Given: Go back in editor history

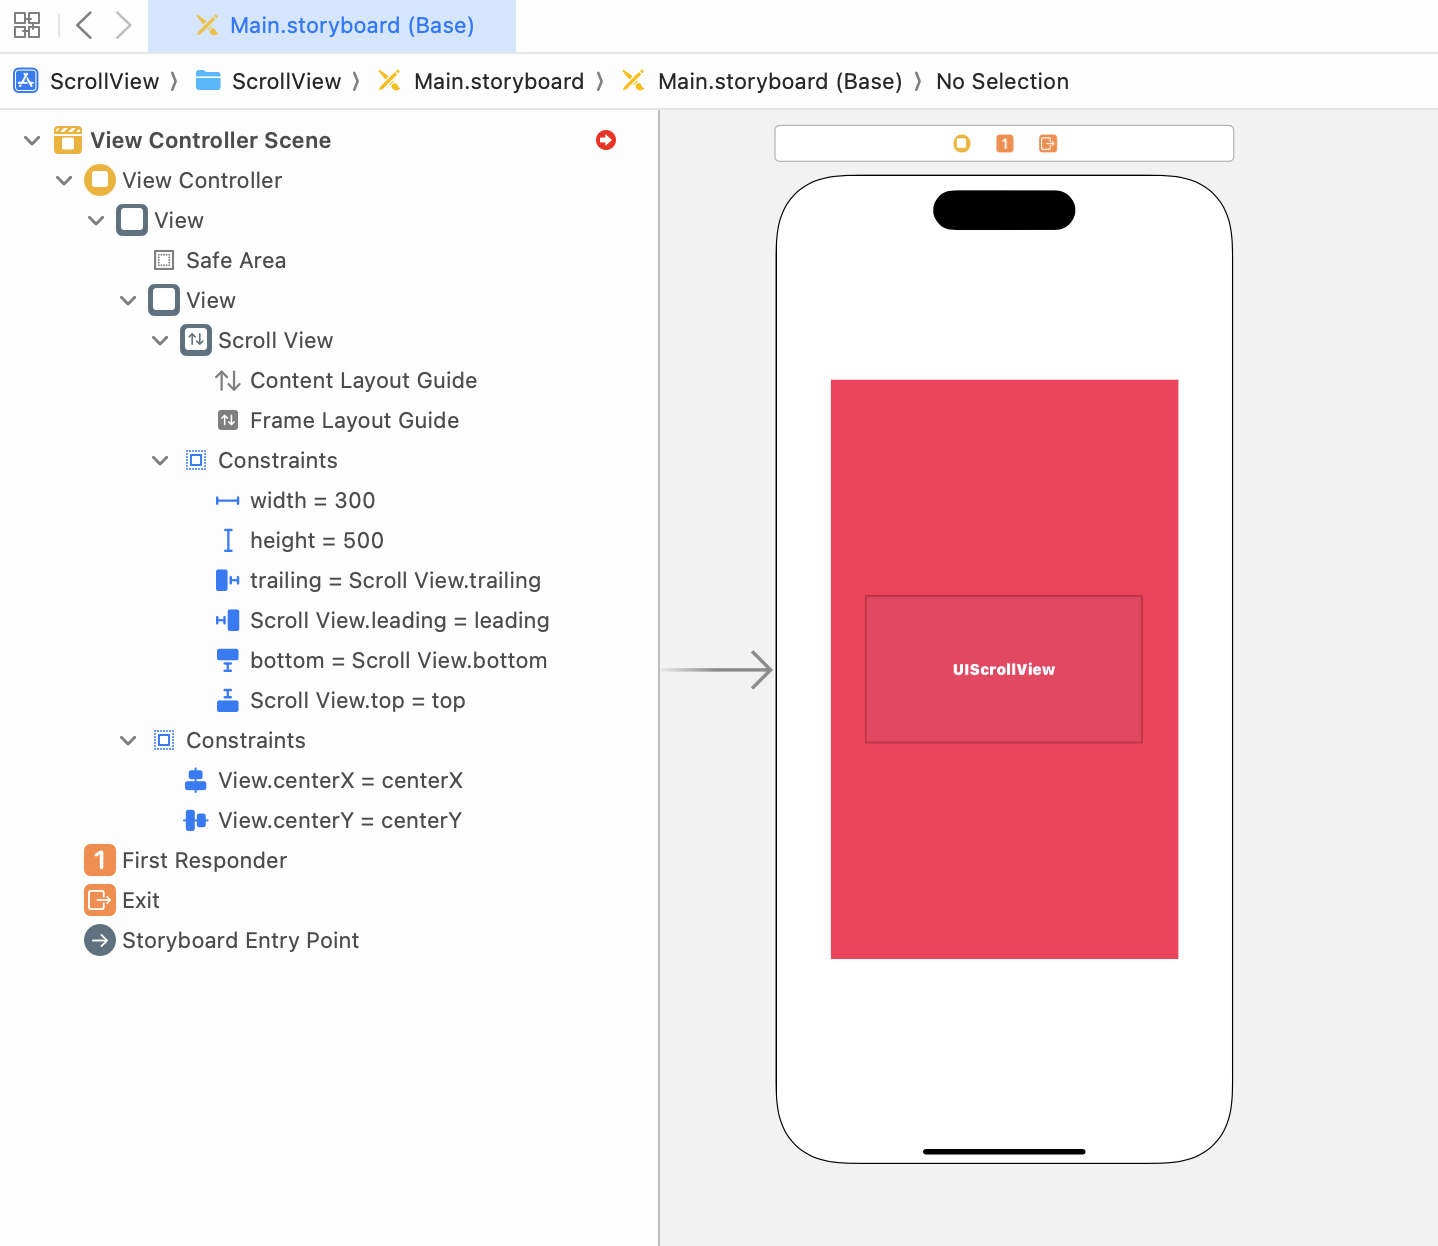Looking at the screenshot, I should pyautogui.click(x=85, y=25).
